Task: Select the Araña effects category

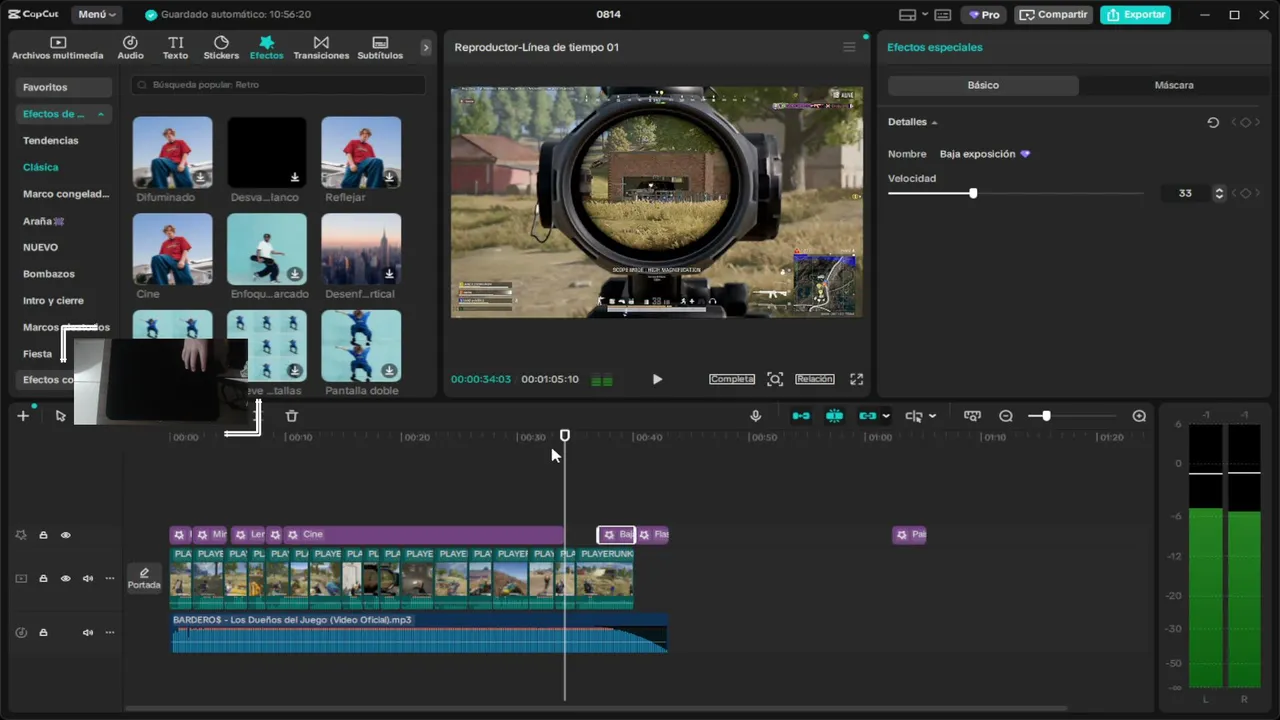Action: (43, 221)
